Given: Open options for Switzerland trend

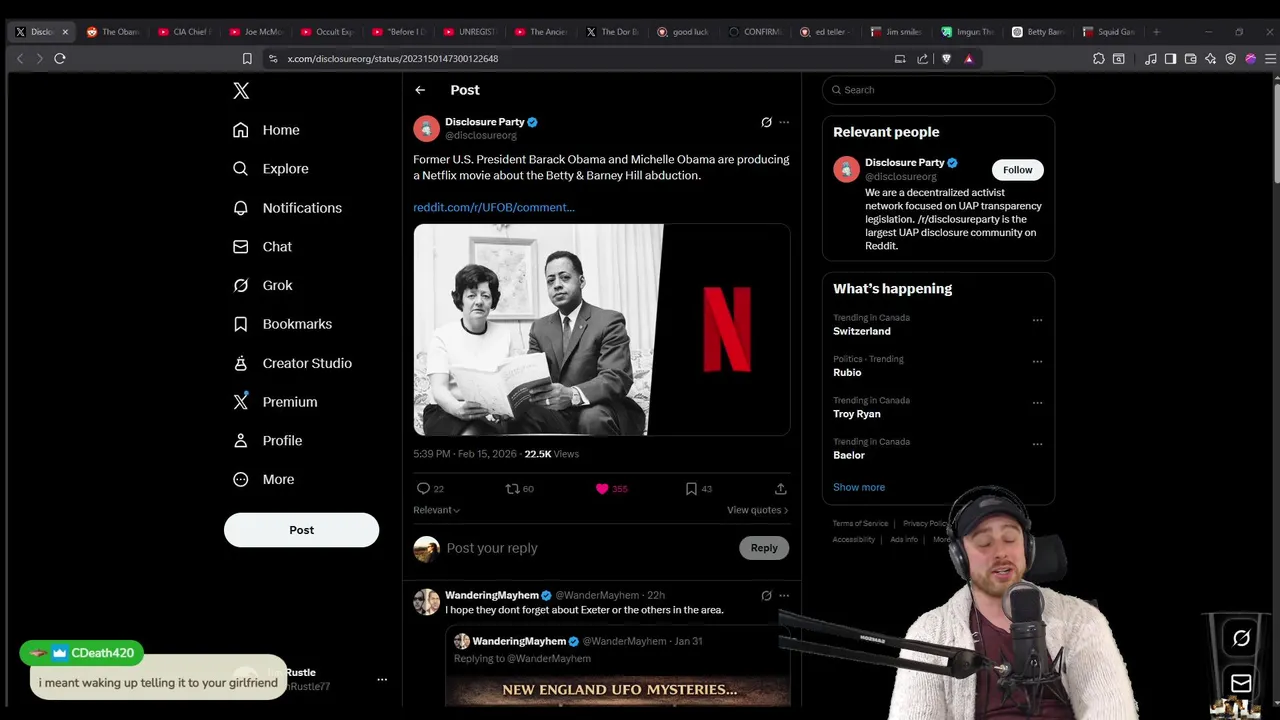Looking at the screenshot, I should (1037, 320).
